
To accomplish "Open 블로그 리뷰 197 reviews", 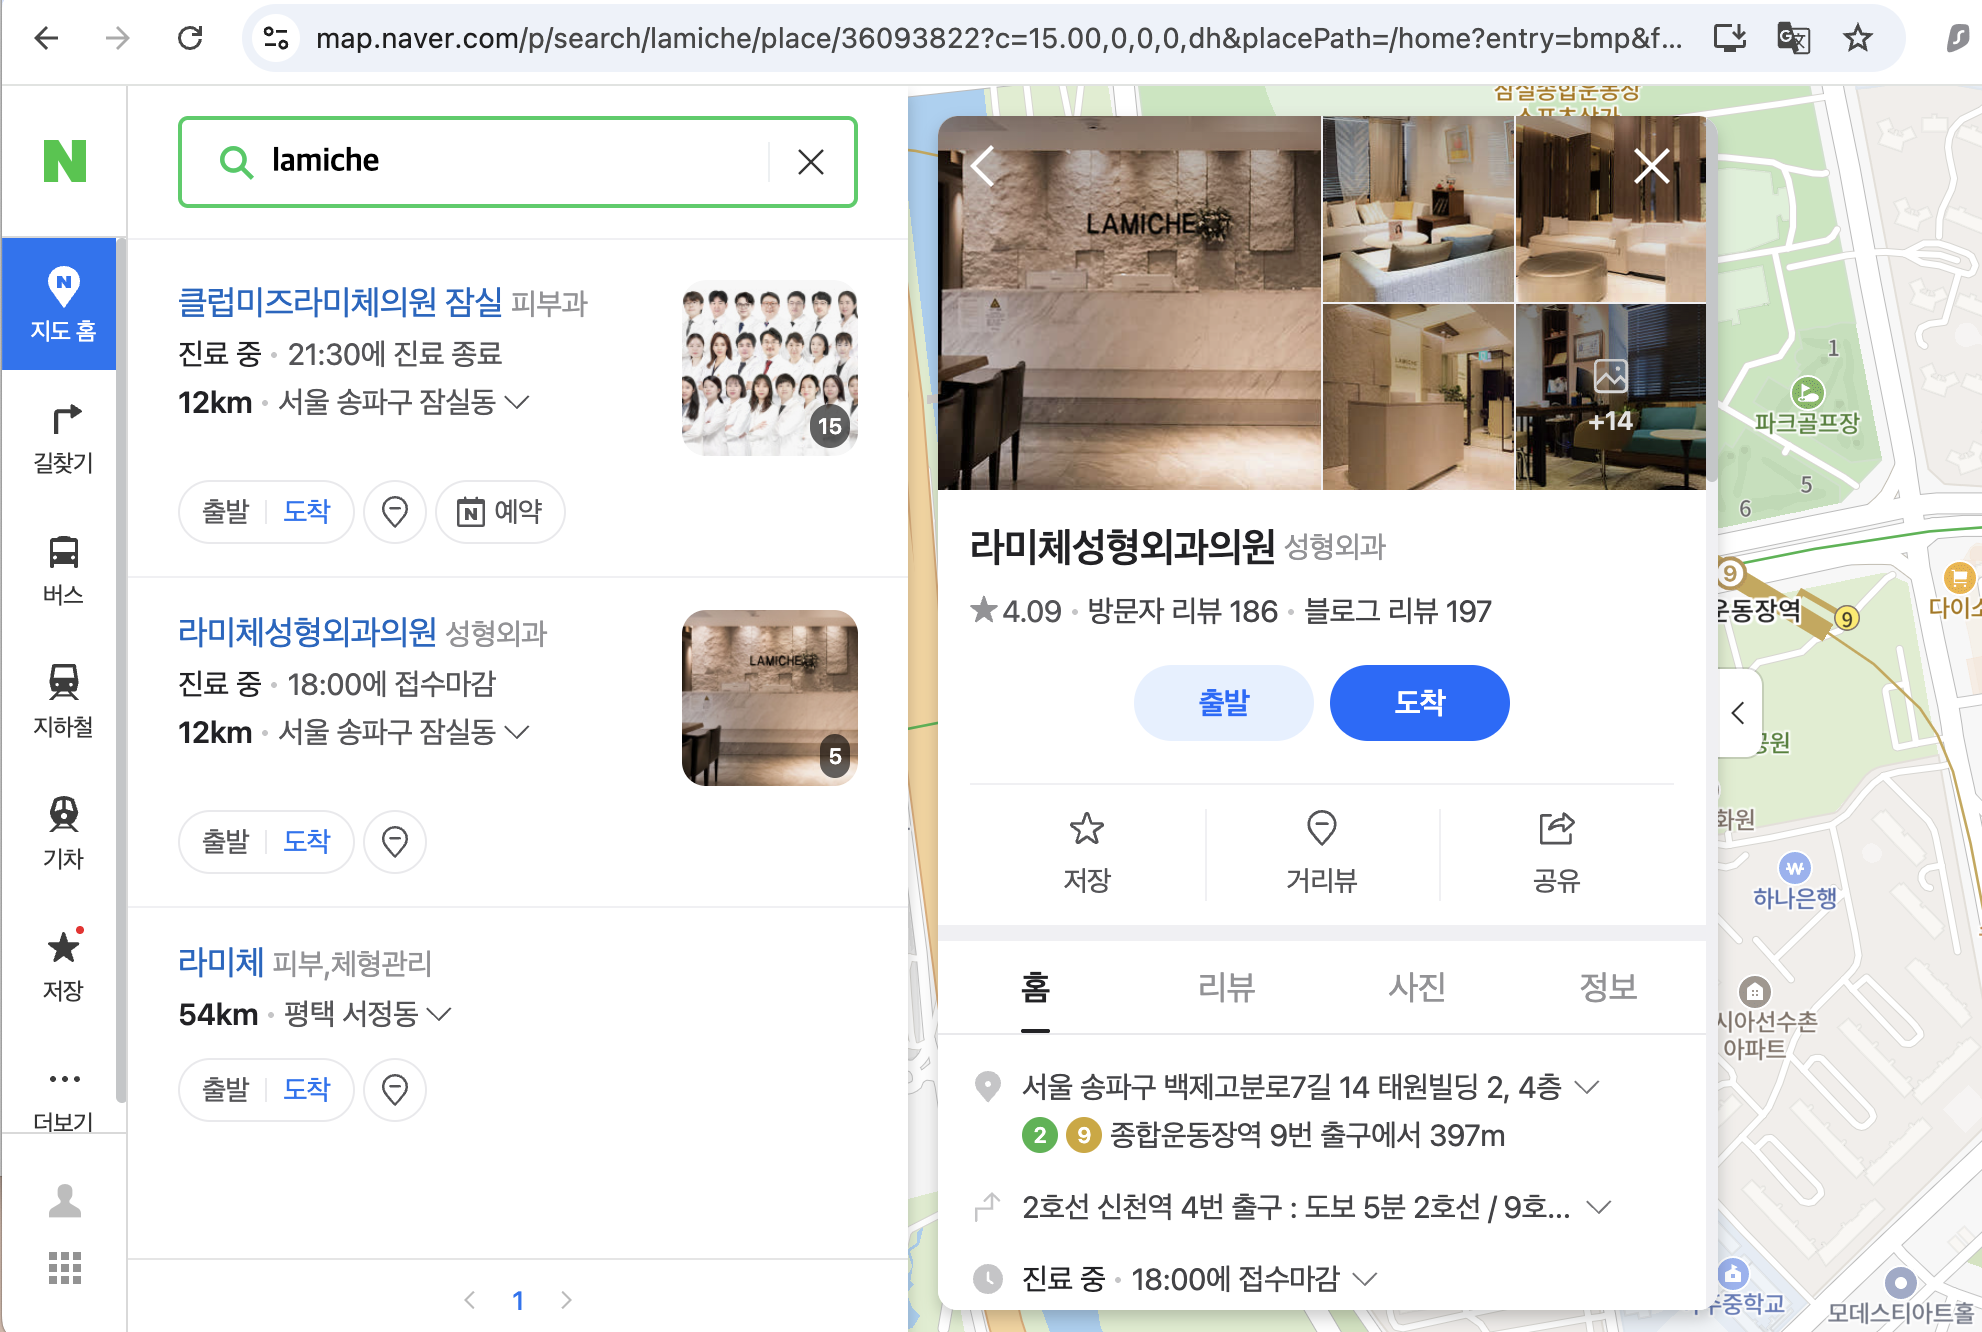I will click(1398, 611).
